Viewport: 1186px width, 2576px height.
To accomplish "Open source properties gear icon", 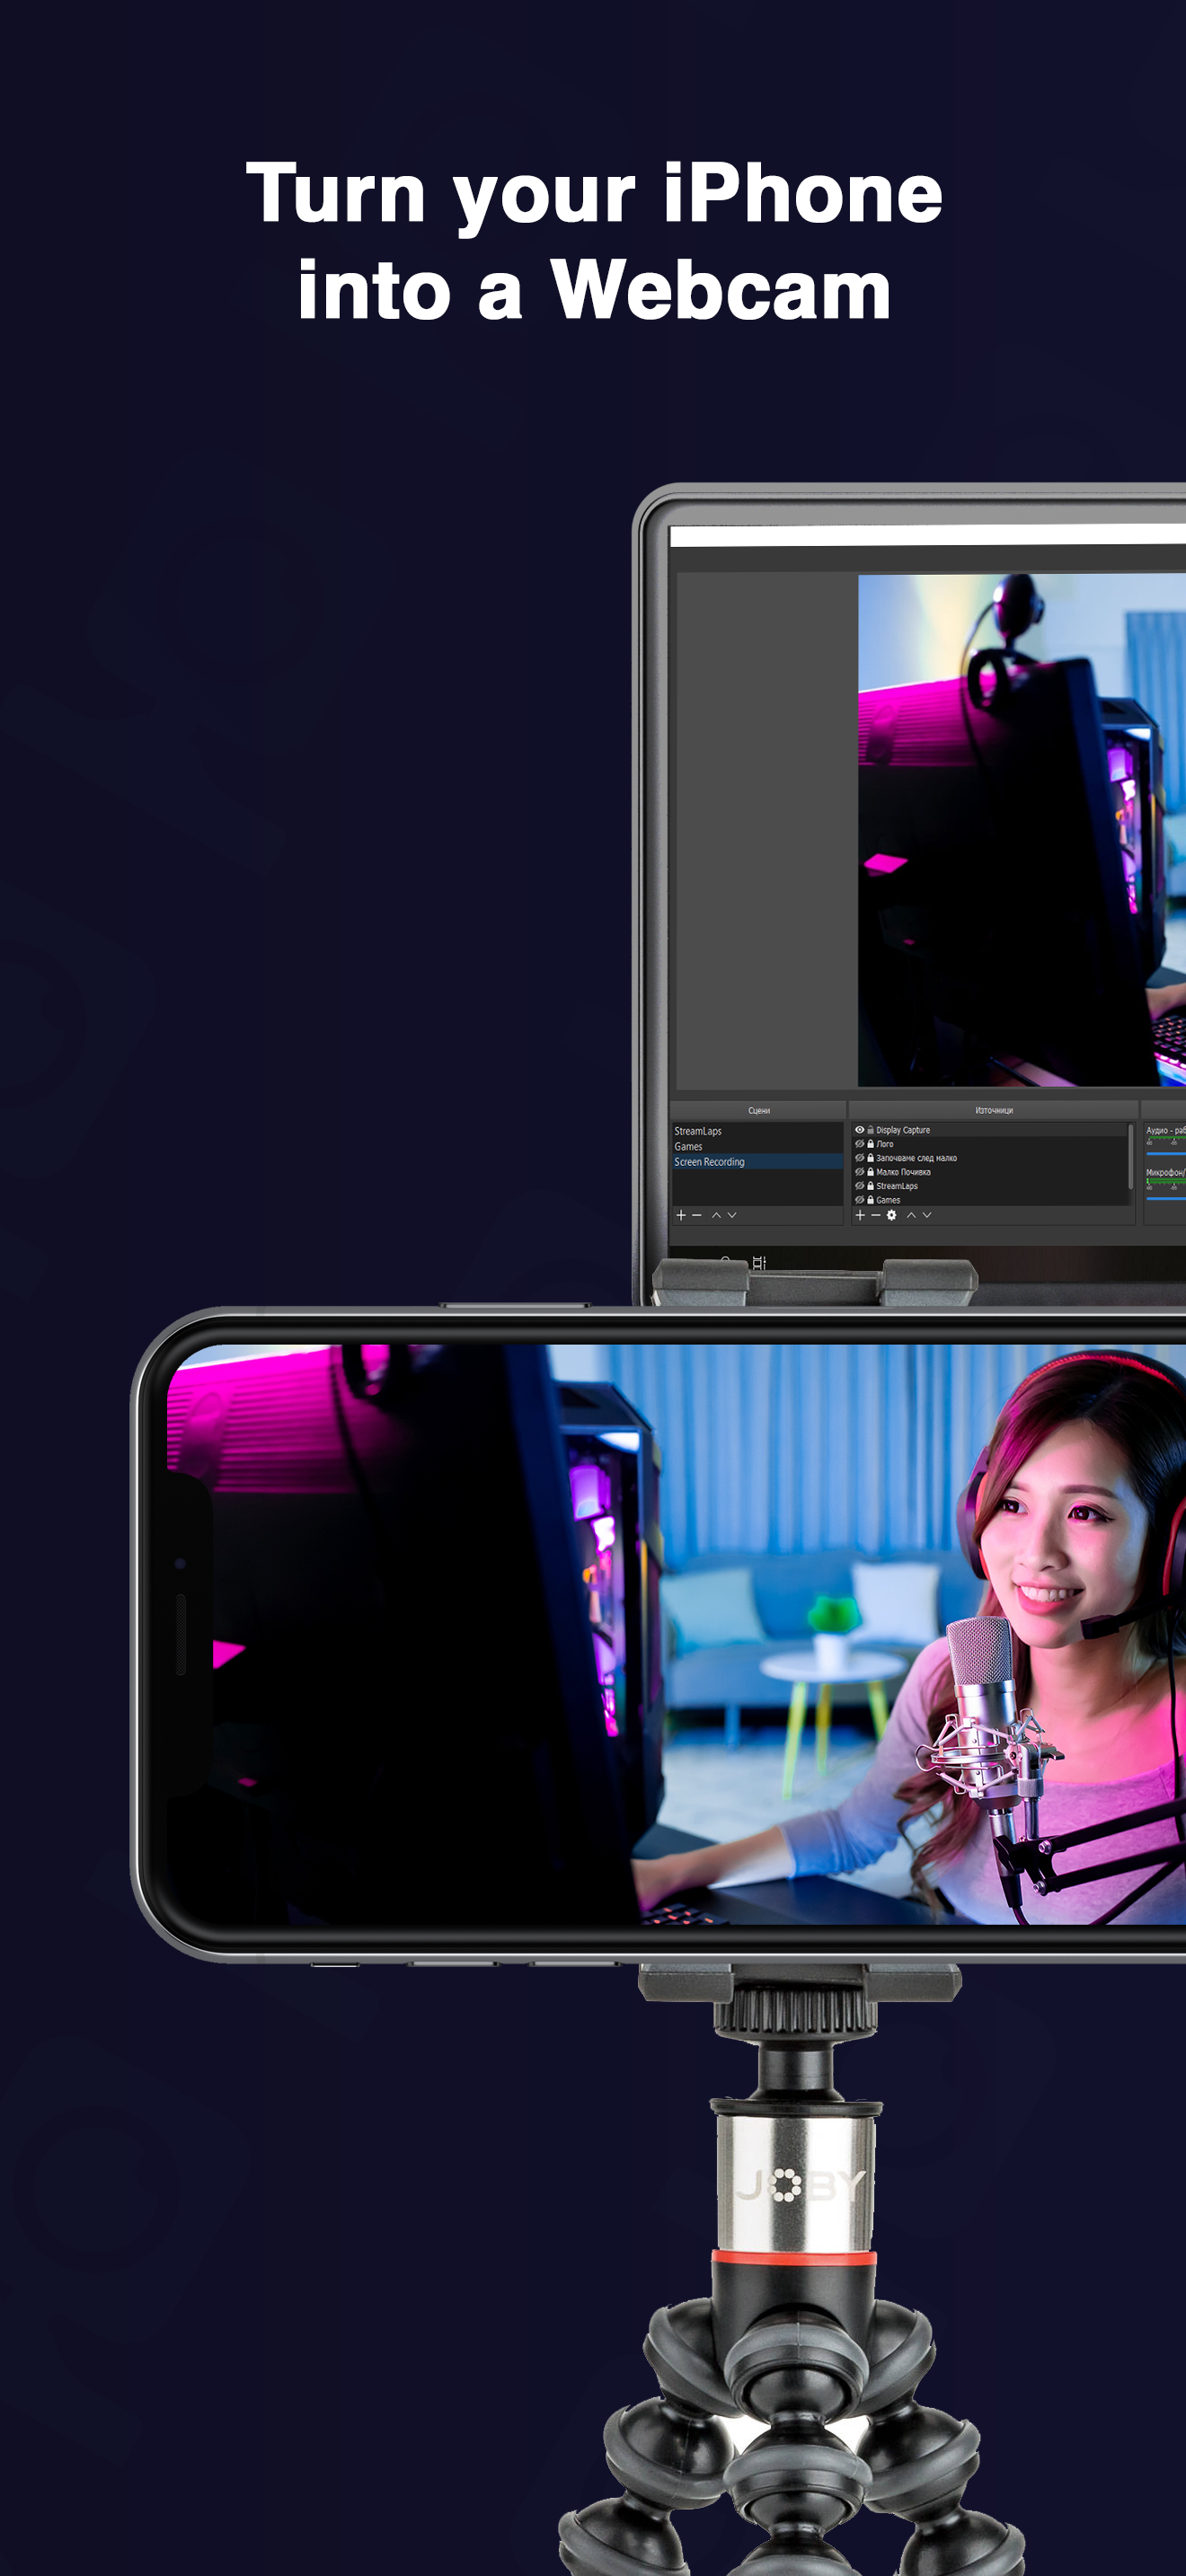I will point(892,1215).
